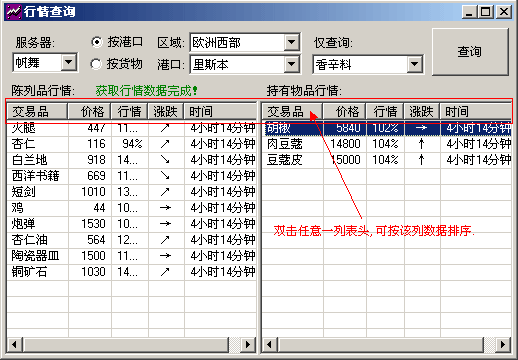
Task: Sort left table by 时间 header
Action: pyautogui.click(x=220, y=111)
